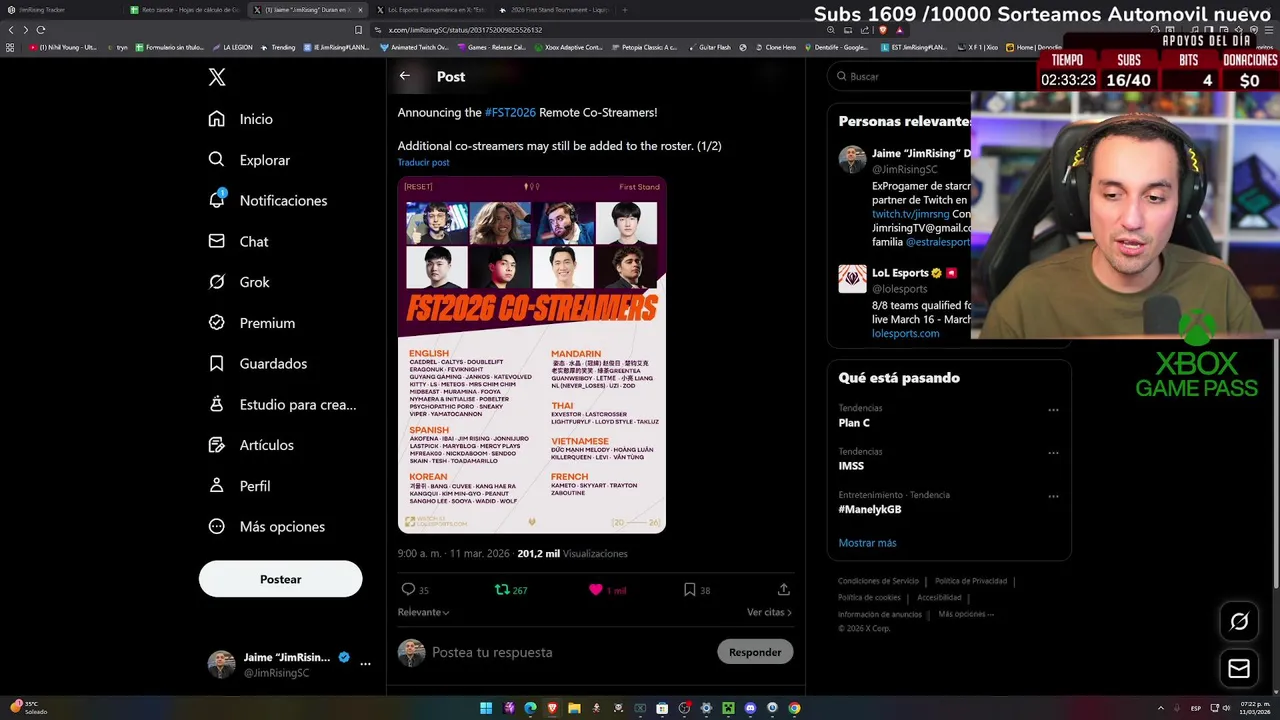The width and height of the screenshot is (1280, 720).
Task: Open Brave browser from the taskbar
Action: point(552,708)
